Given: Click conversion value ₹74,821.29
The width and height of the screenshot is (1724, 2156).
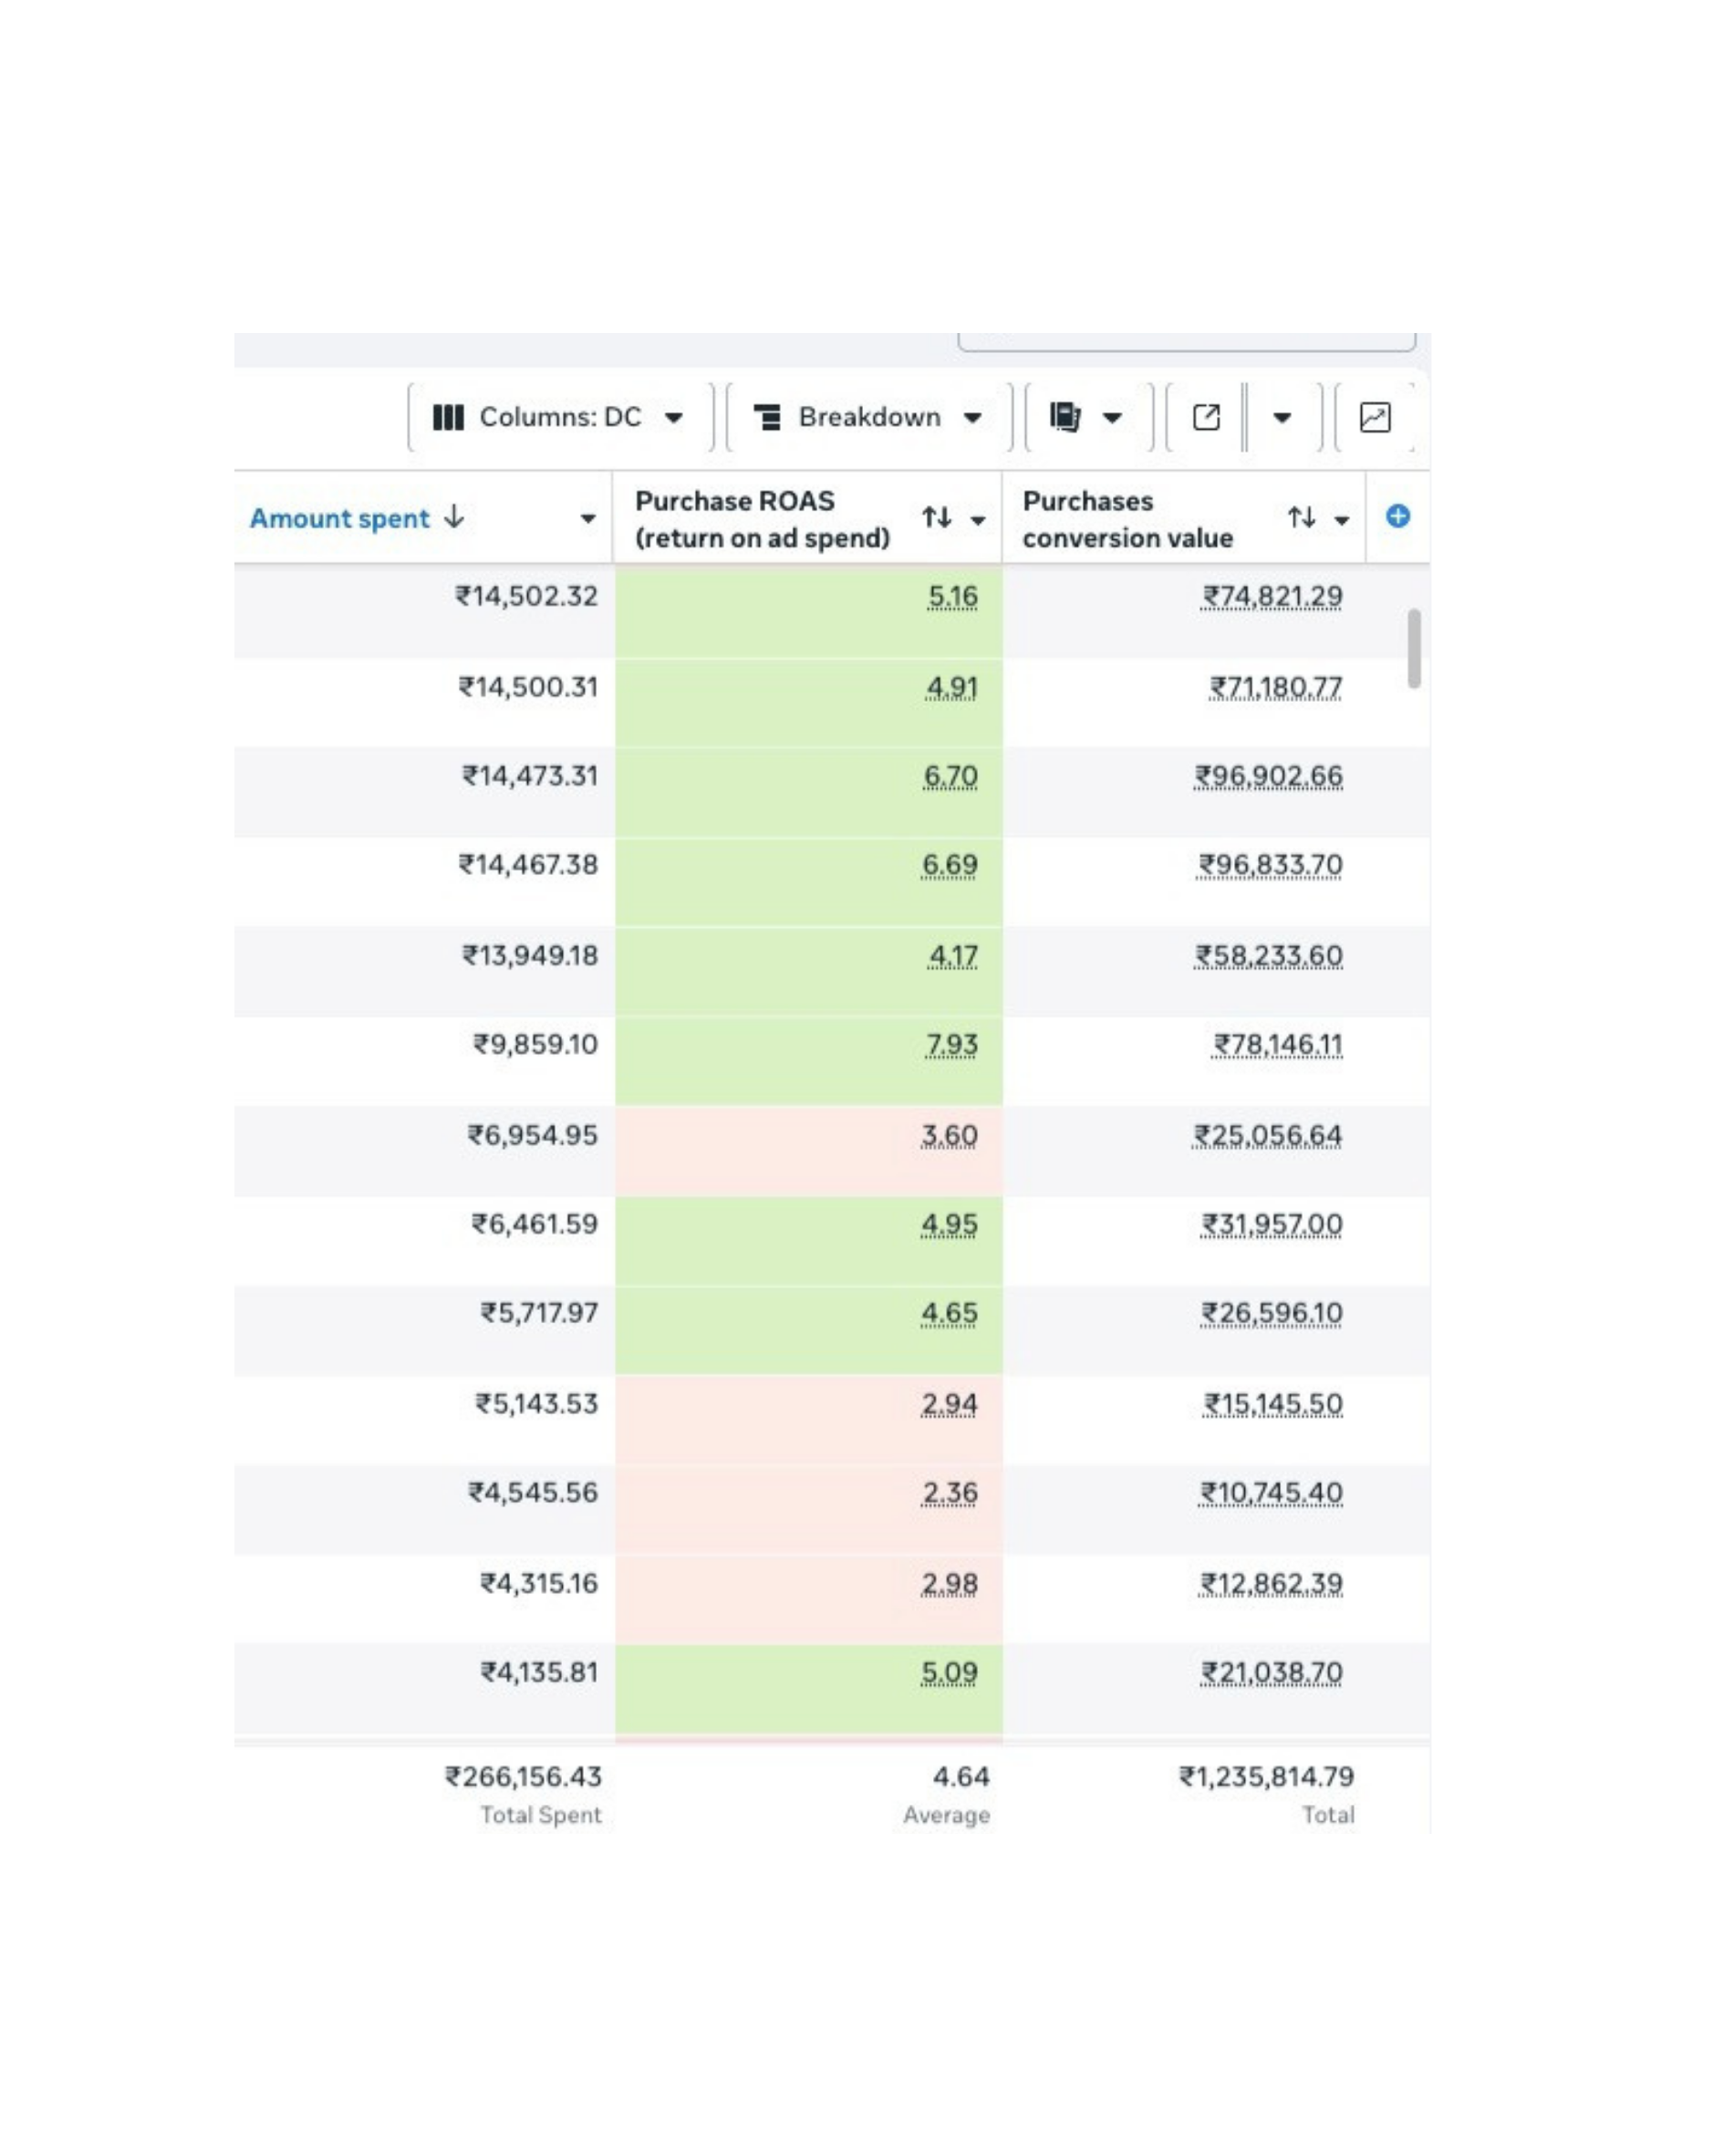Looking at the screenshot, I should pyautogui.click(x=1272, y=596).
